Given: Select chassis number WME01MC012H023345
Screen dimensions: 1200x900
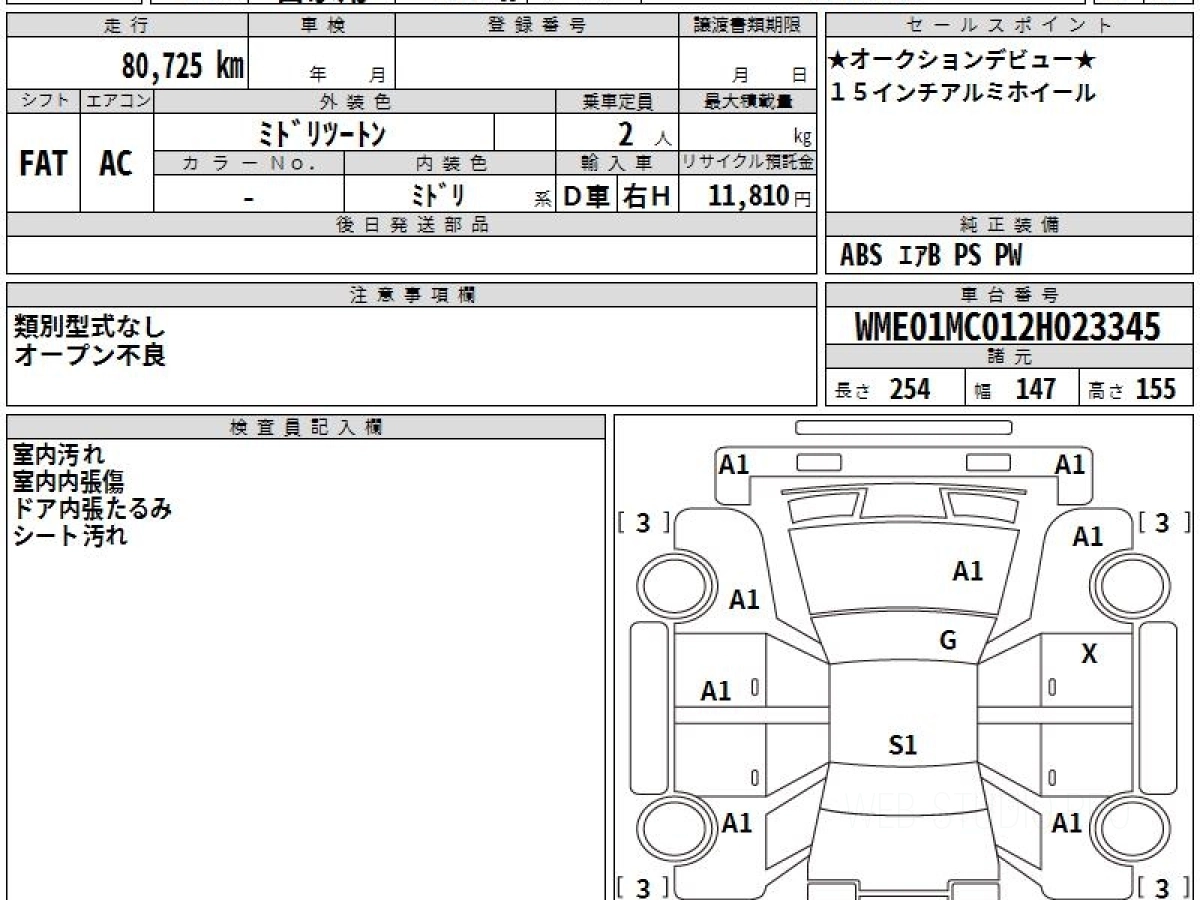Looking at the screenshot, I should pyautogui.click(x=1008, y=327).
